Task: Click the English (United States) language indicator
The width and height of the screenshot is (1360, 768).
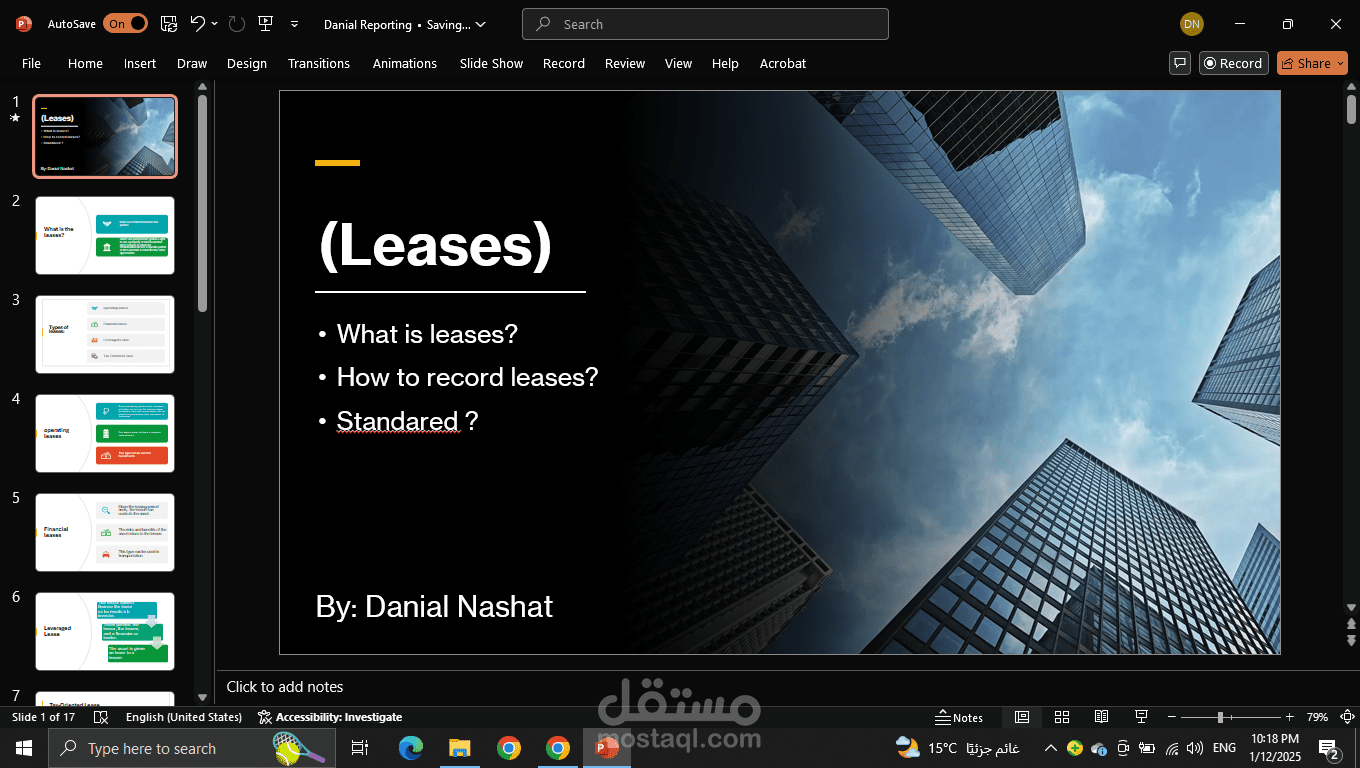Action: tap(184, 717)
